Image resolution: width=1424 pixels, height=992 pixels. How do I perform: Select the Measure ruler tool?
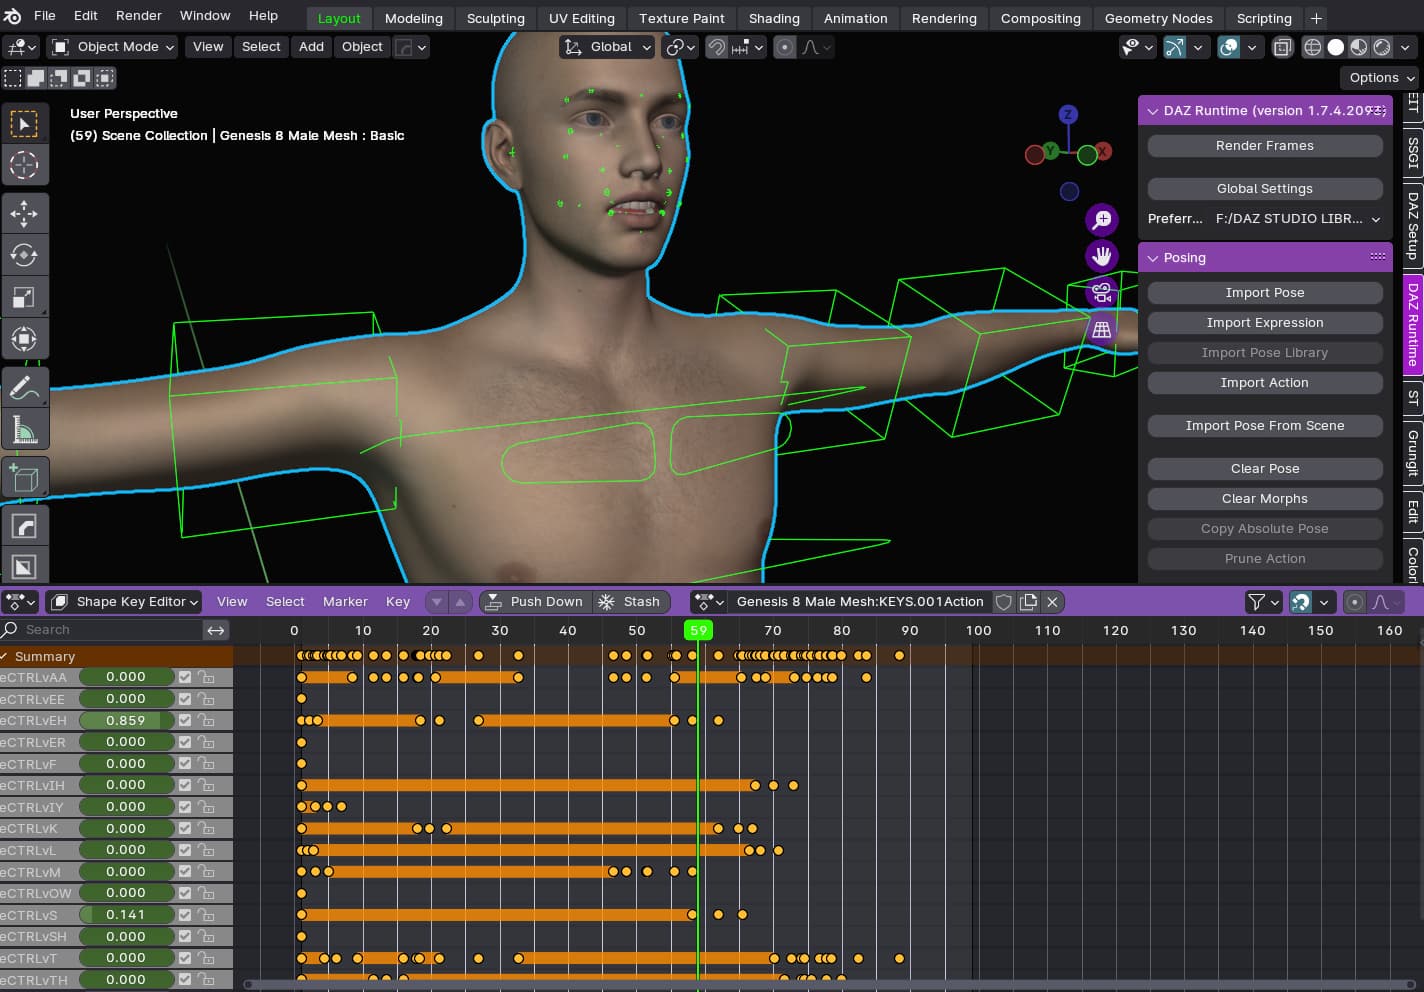pos(24,430)
